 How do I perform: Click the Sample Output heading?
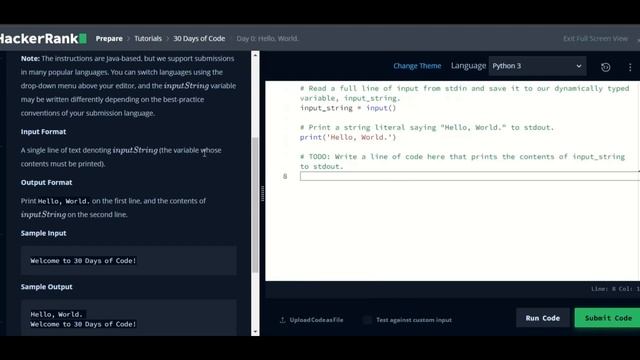[47, 287]
